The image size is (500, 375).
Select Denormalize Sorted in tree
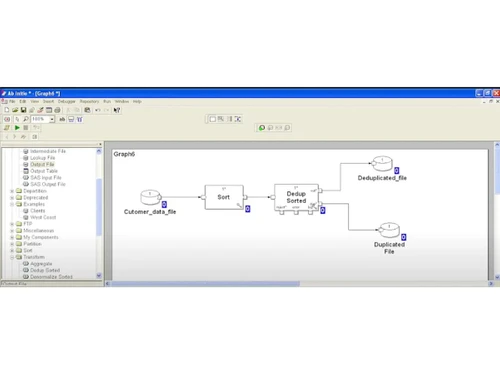click(51, 277)
